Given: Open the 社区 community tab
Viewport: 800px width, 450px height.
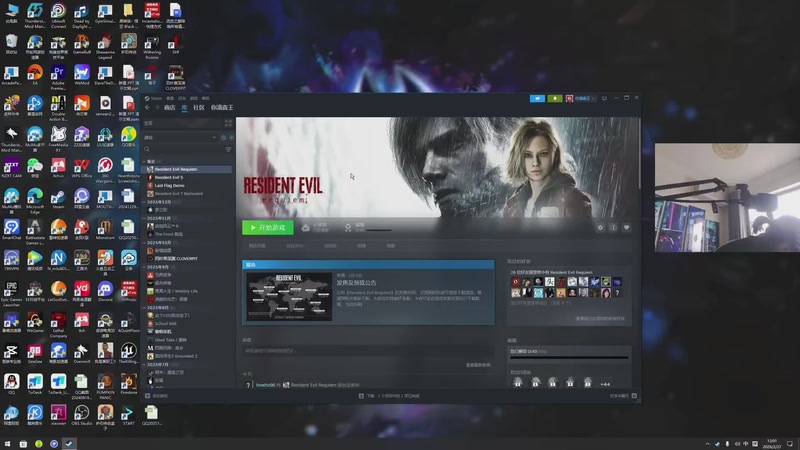Looking at the screenshot, I should (198, 108).
